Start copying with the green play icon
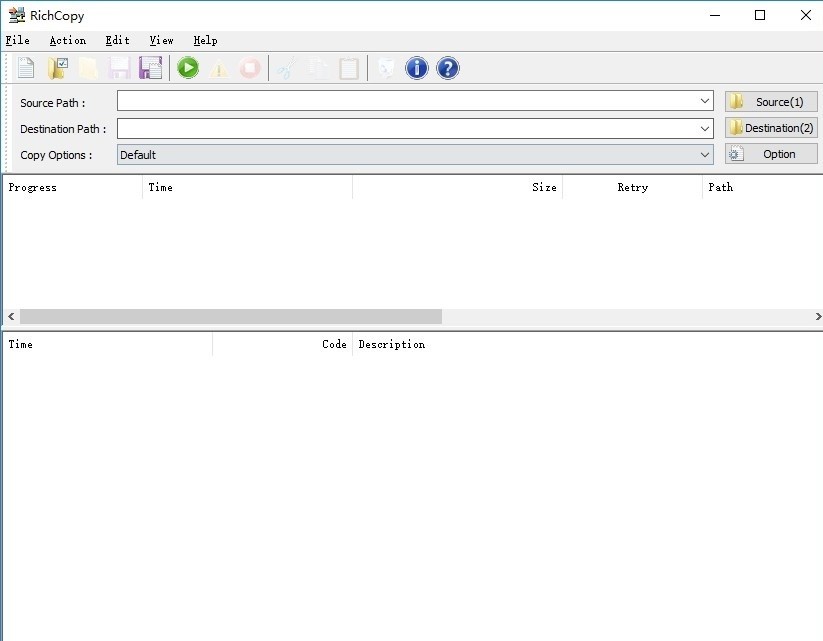This screenshot has height=641, width=823. point(188,68)
